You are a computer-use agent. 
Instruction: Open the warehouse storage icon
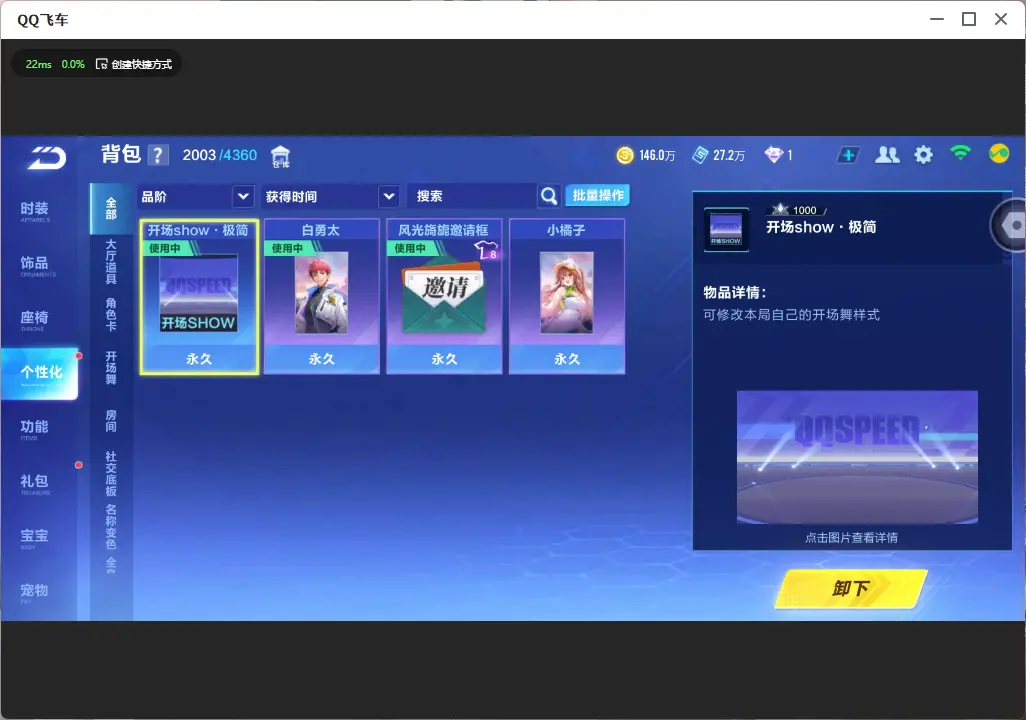[x=280, y=156]
